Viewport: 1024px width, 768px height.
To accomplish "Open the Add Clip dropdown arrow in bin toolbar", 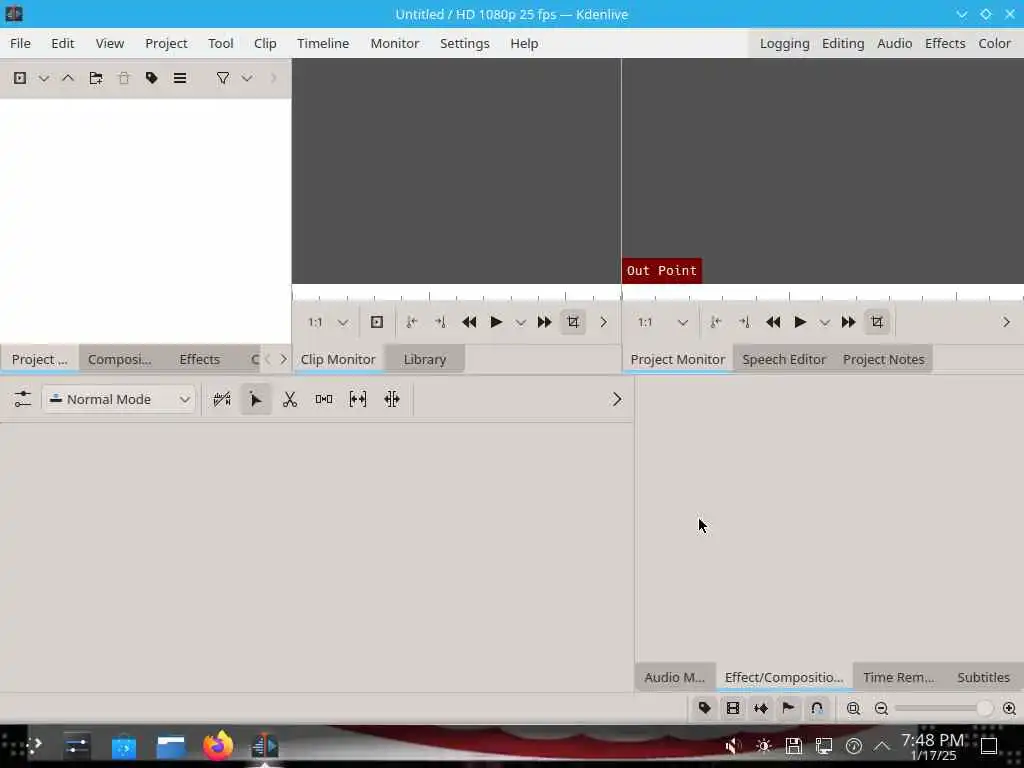I will 44,78.
